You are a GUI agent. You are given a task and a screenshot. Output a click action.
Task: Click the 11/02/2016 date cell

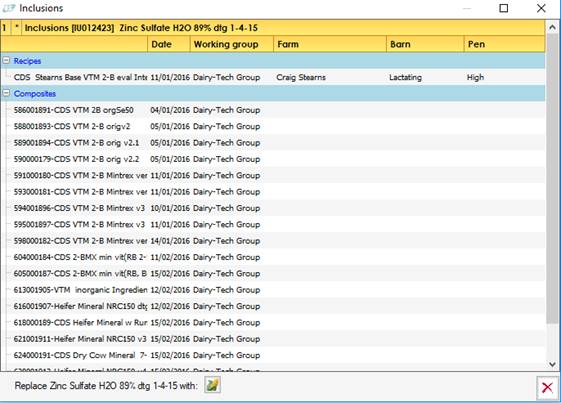pos(170,257)
